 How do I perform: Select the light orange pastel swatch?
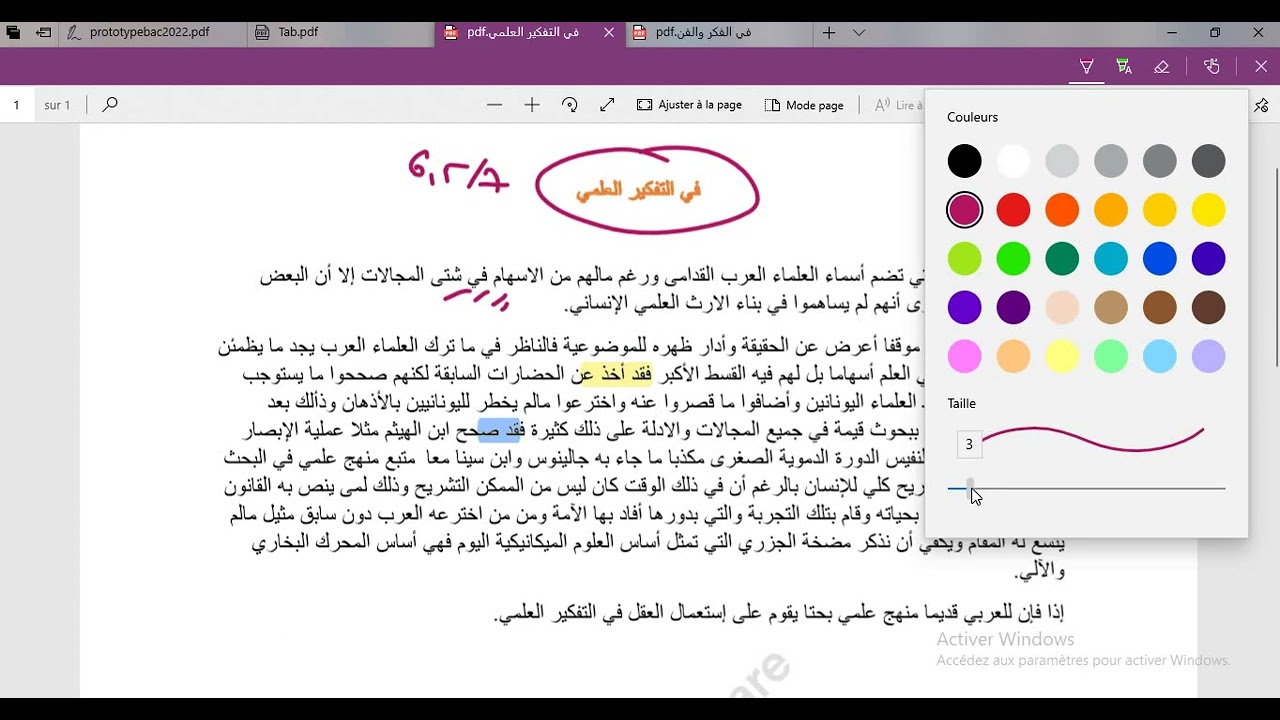[1013, 356]
